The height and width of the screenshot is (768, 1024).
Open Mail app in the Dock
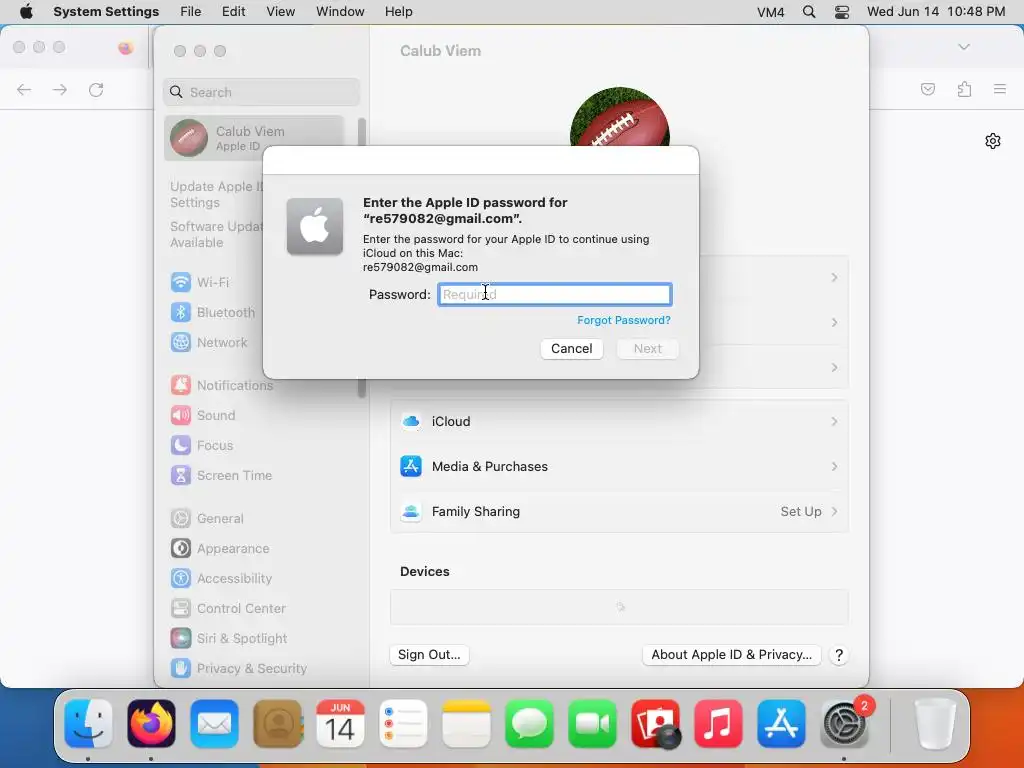click(214, 724)
